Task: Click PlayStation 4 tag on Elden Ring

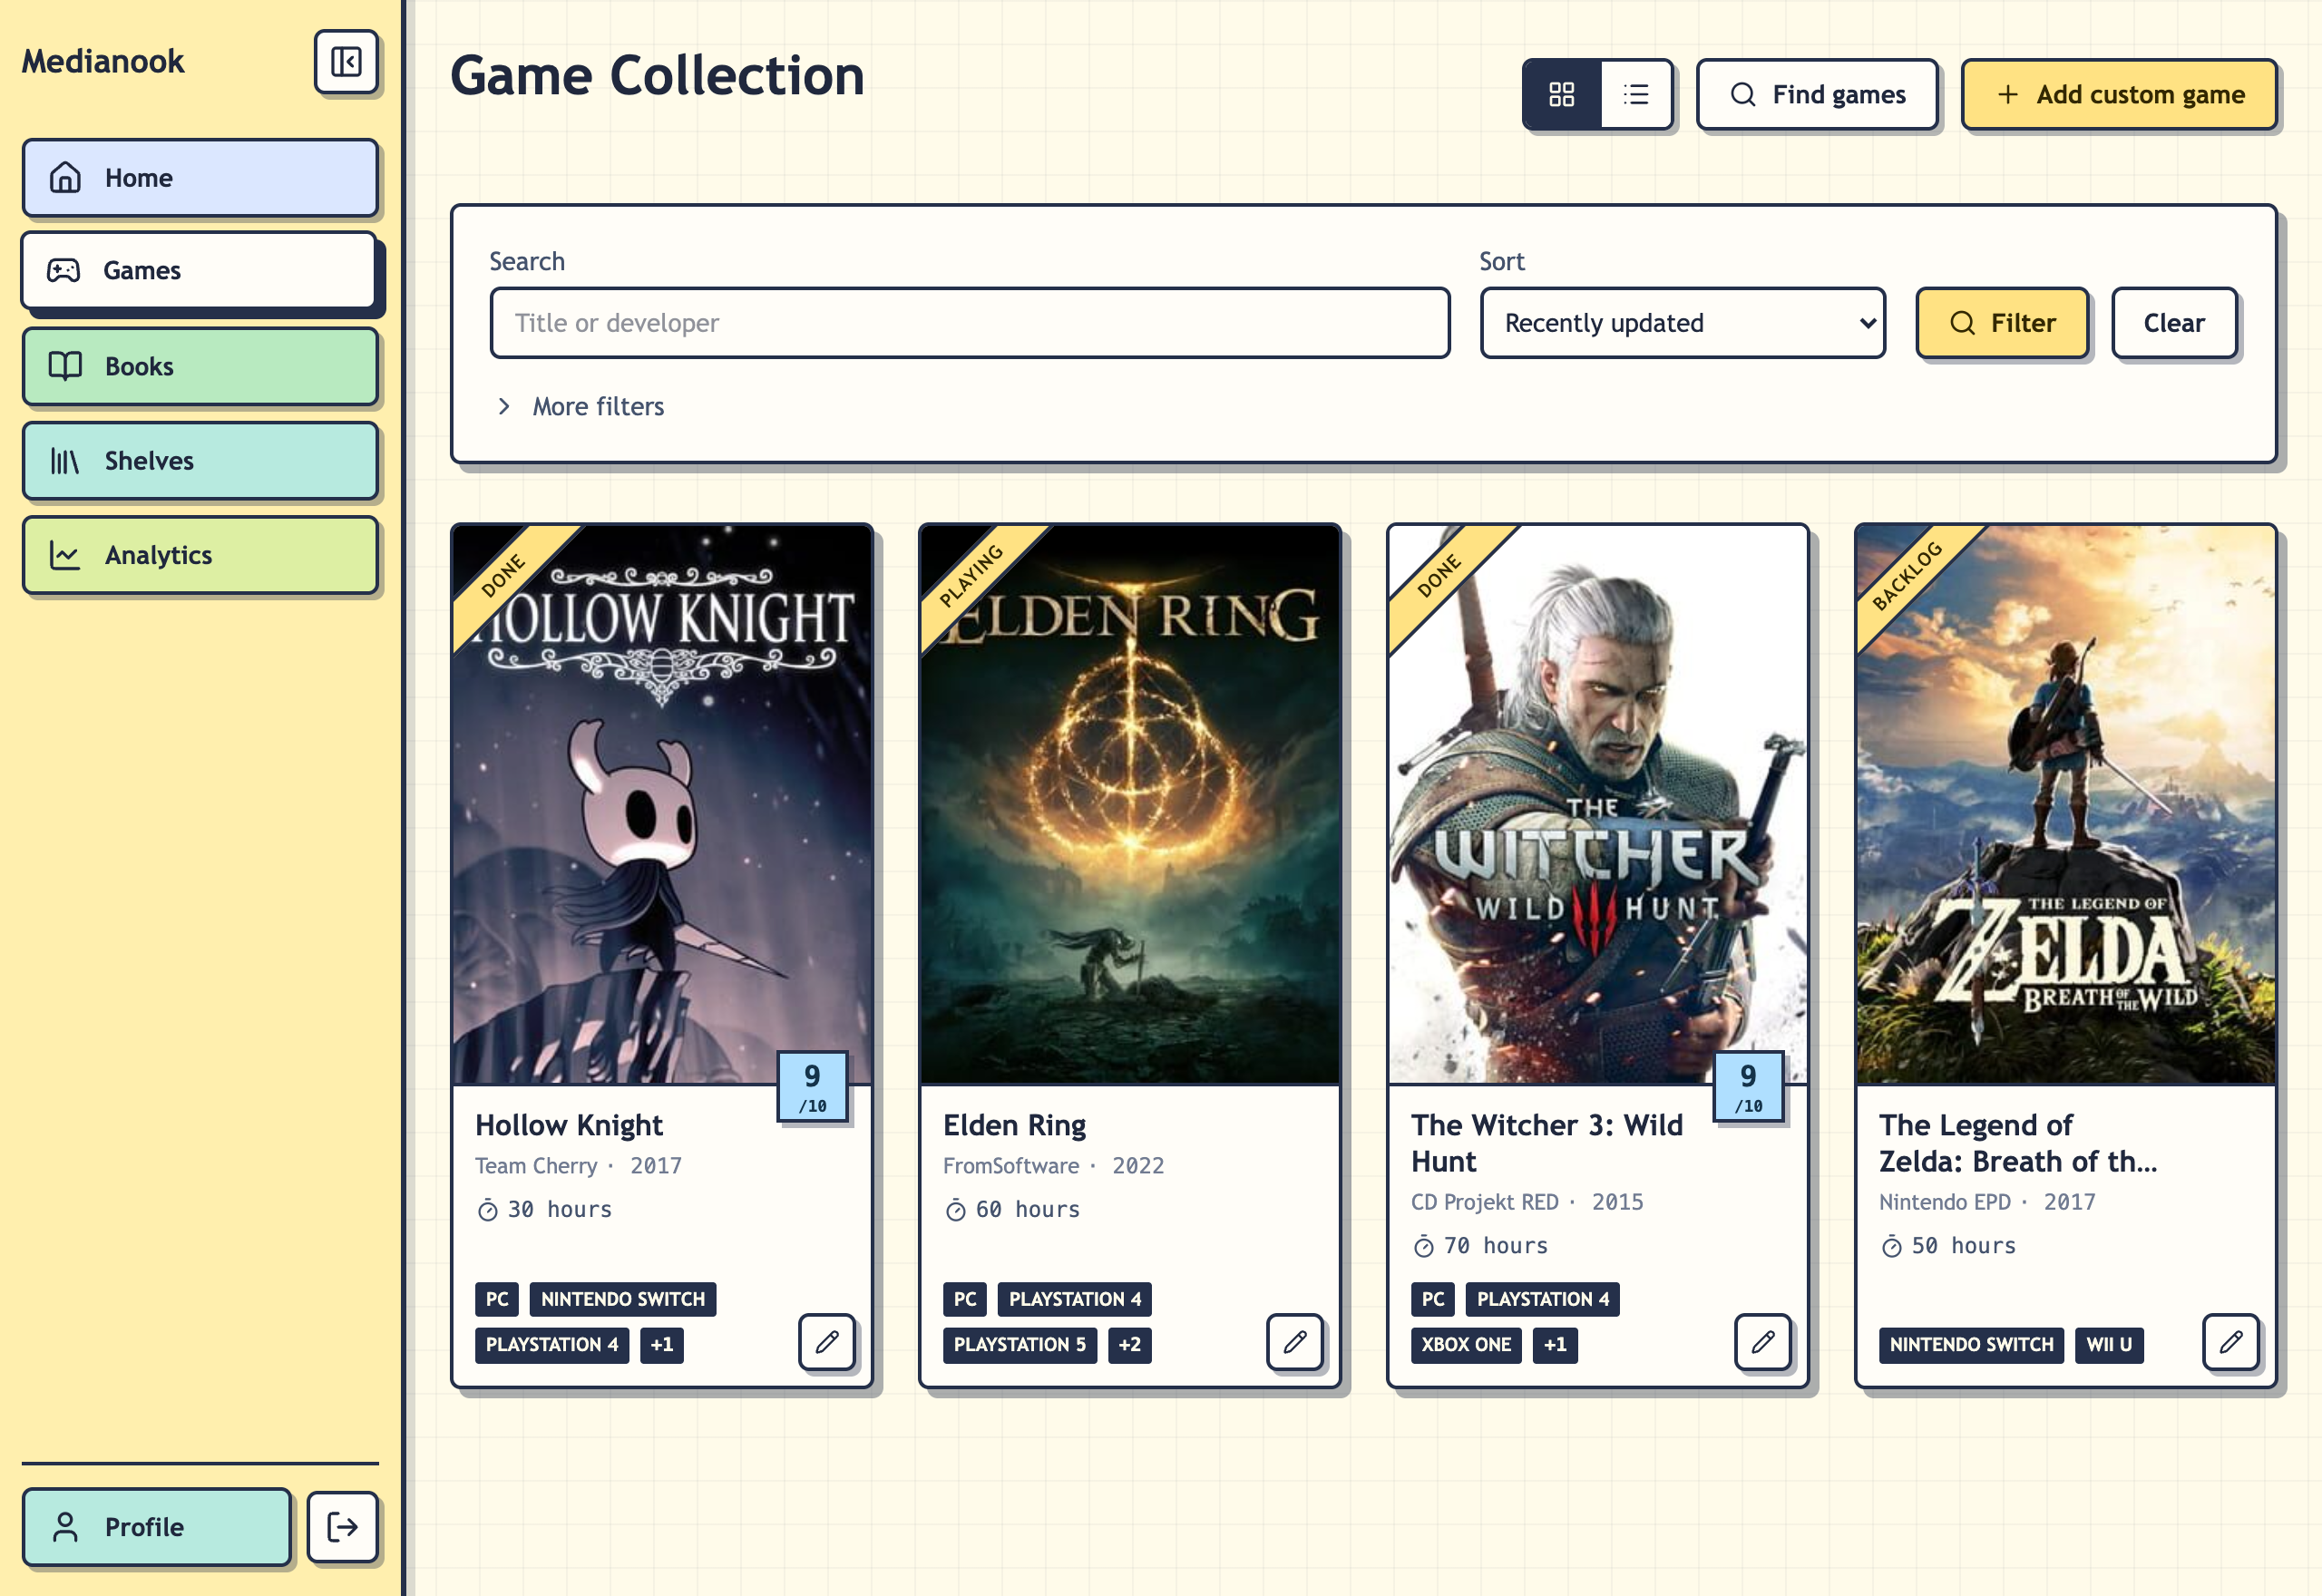Action: coord(1075,1299)
